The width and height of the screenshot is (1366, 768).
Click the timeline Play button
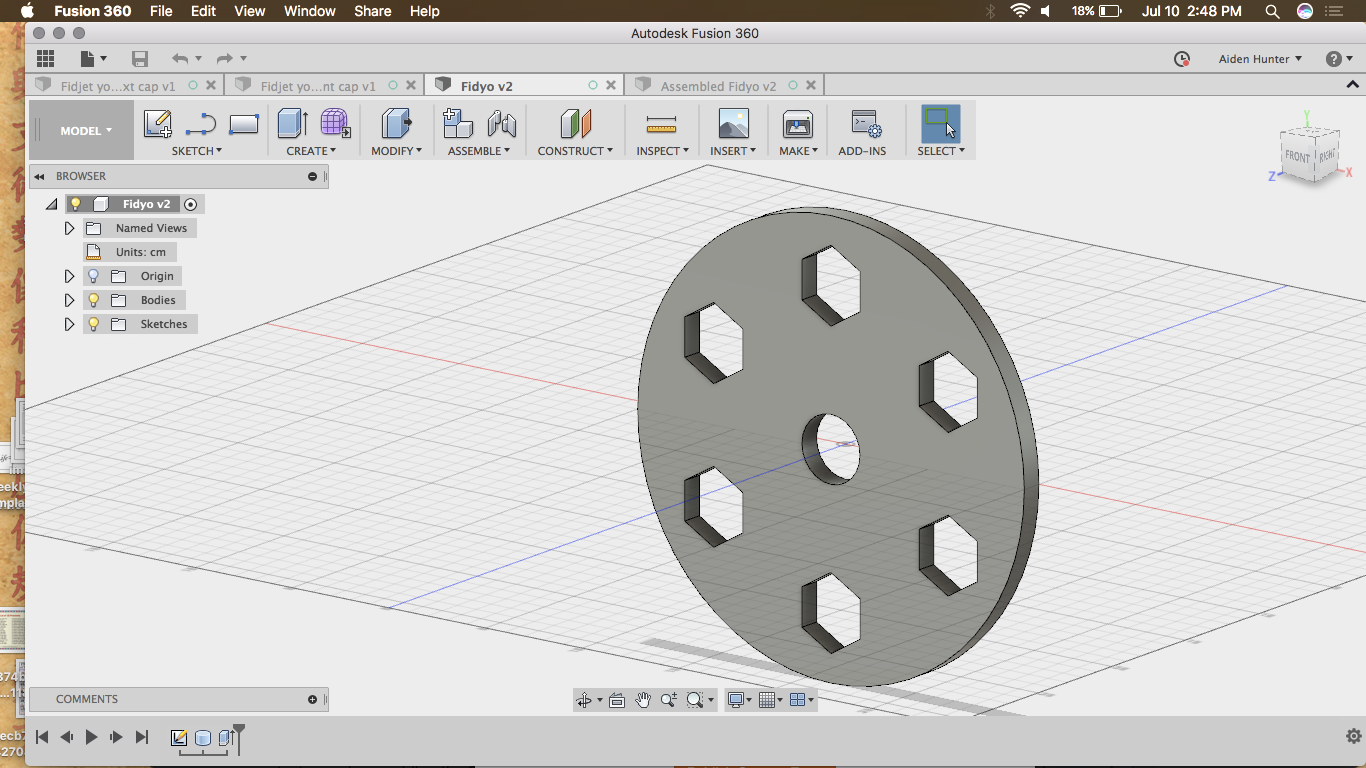pyautogui.click(x=91, y=737)
